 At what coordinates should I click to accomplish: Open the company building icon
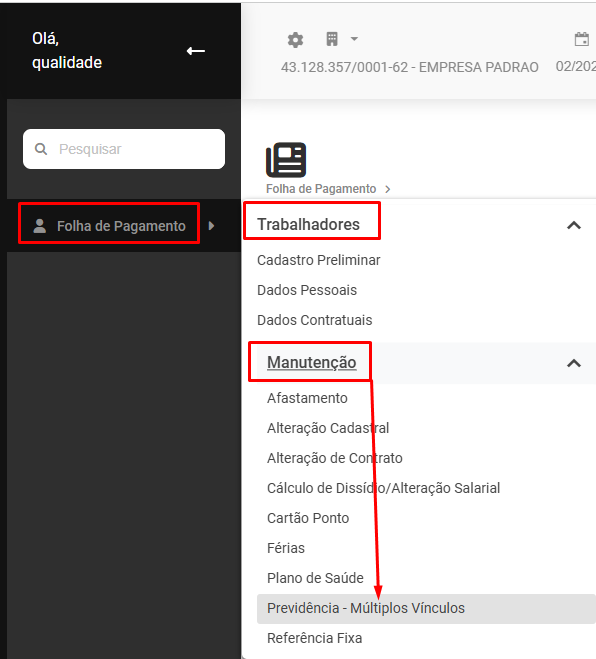[x=332, y=39]
